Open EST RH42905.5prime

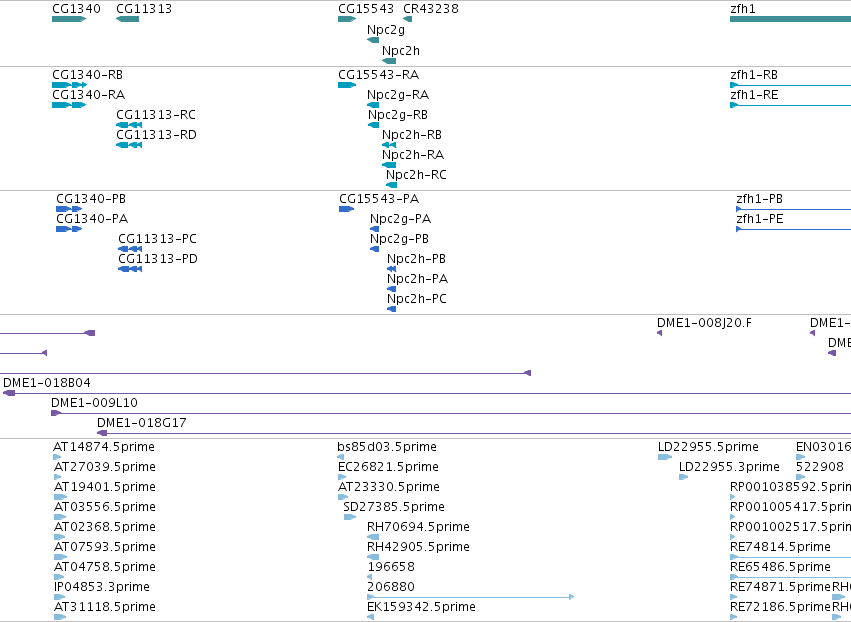coord(418,547)
